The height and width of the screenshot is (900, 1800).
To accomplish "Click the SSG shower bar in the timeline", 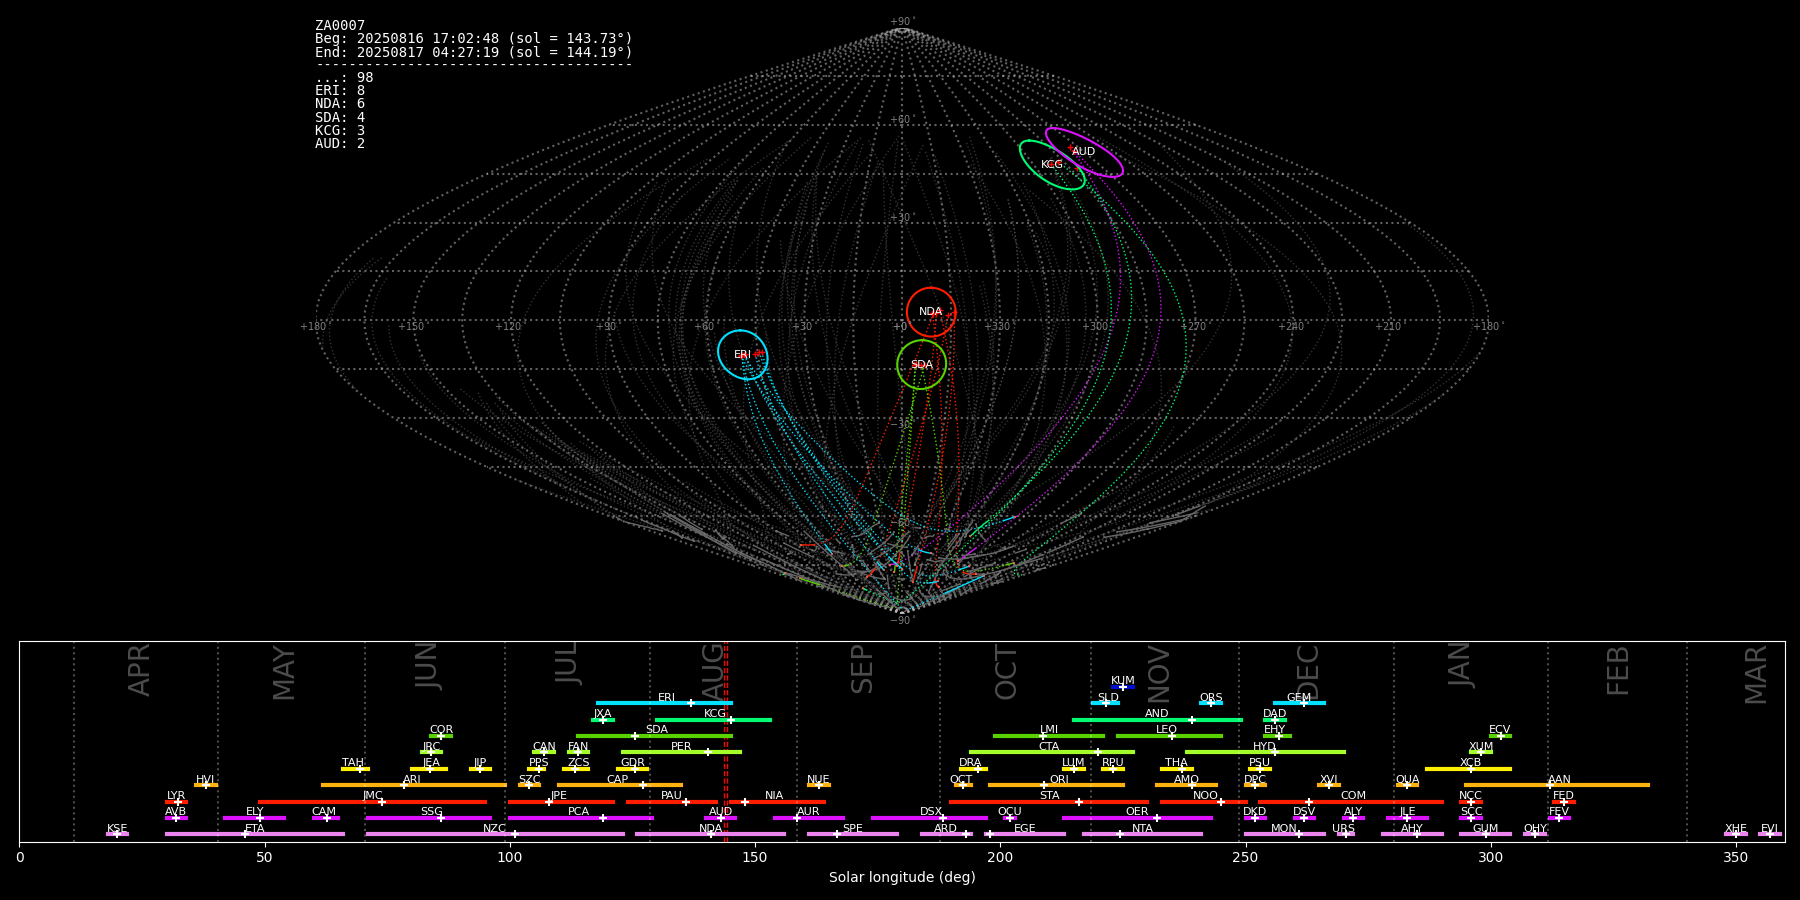I will tap(428, 818).
